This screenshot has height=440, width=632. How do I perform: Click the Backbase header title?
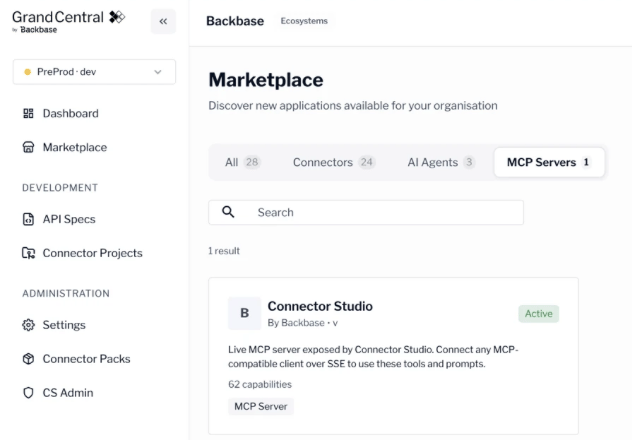coord(235,21)
